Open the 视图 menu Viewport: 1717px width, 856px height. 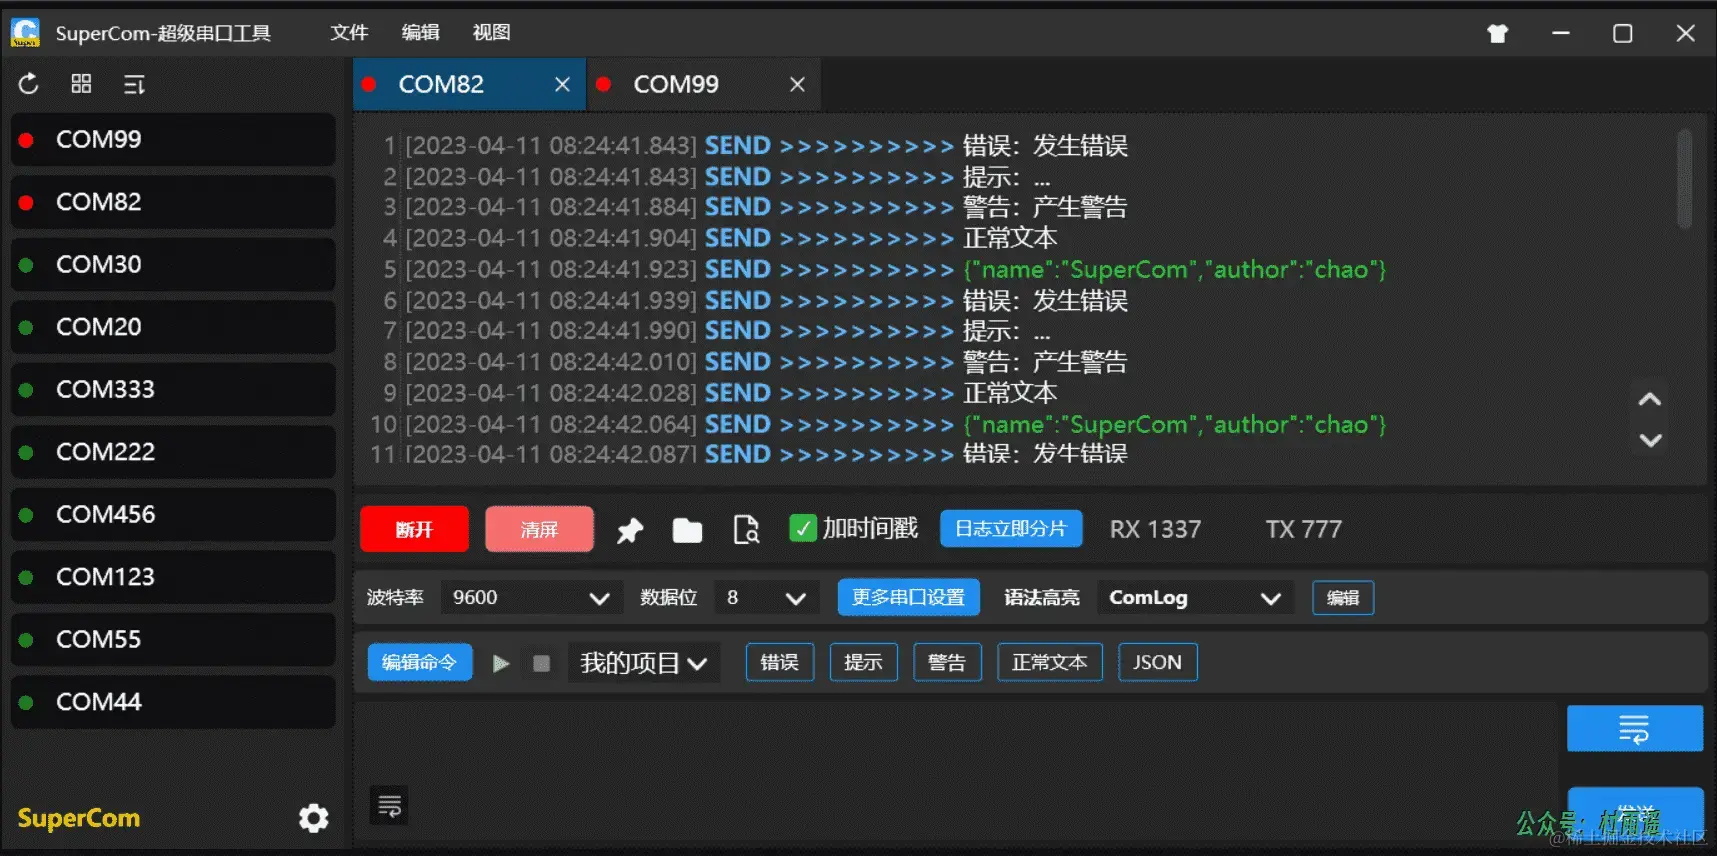point(491,33)
